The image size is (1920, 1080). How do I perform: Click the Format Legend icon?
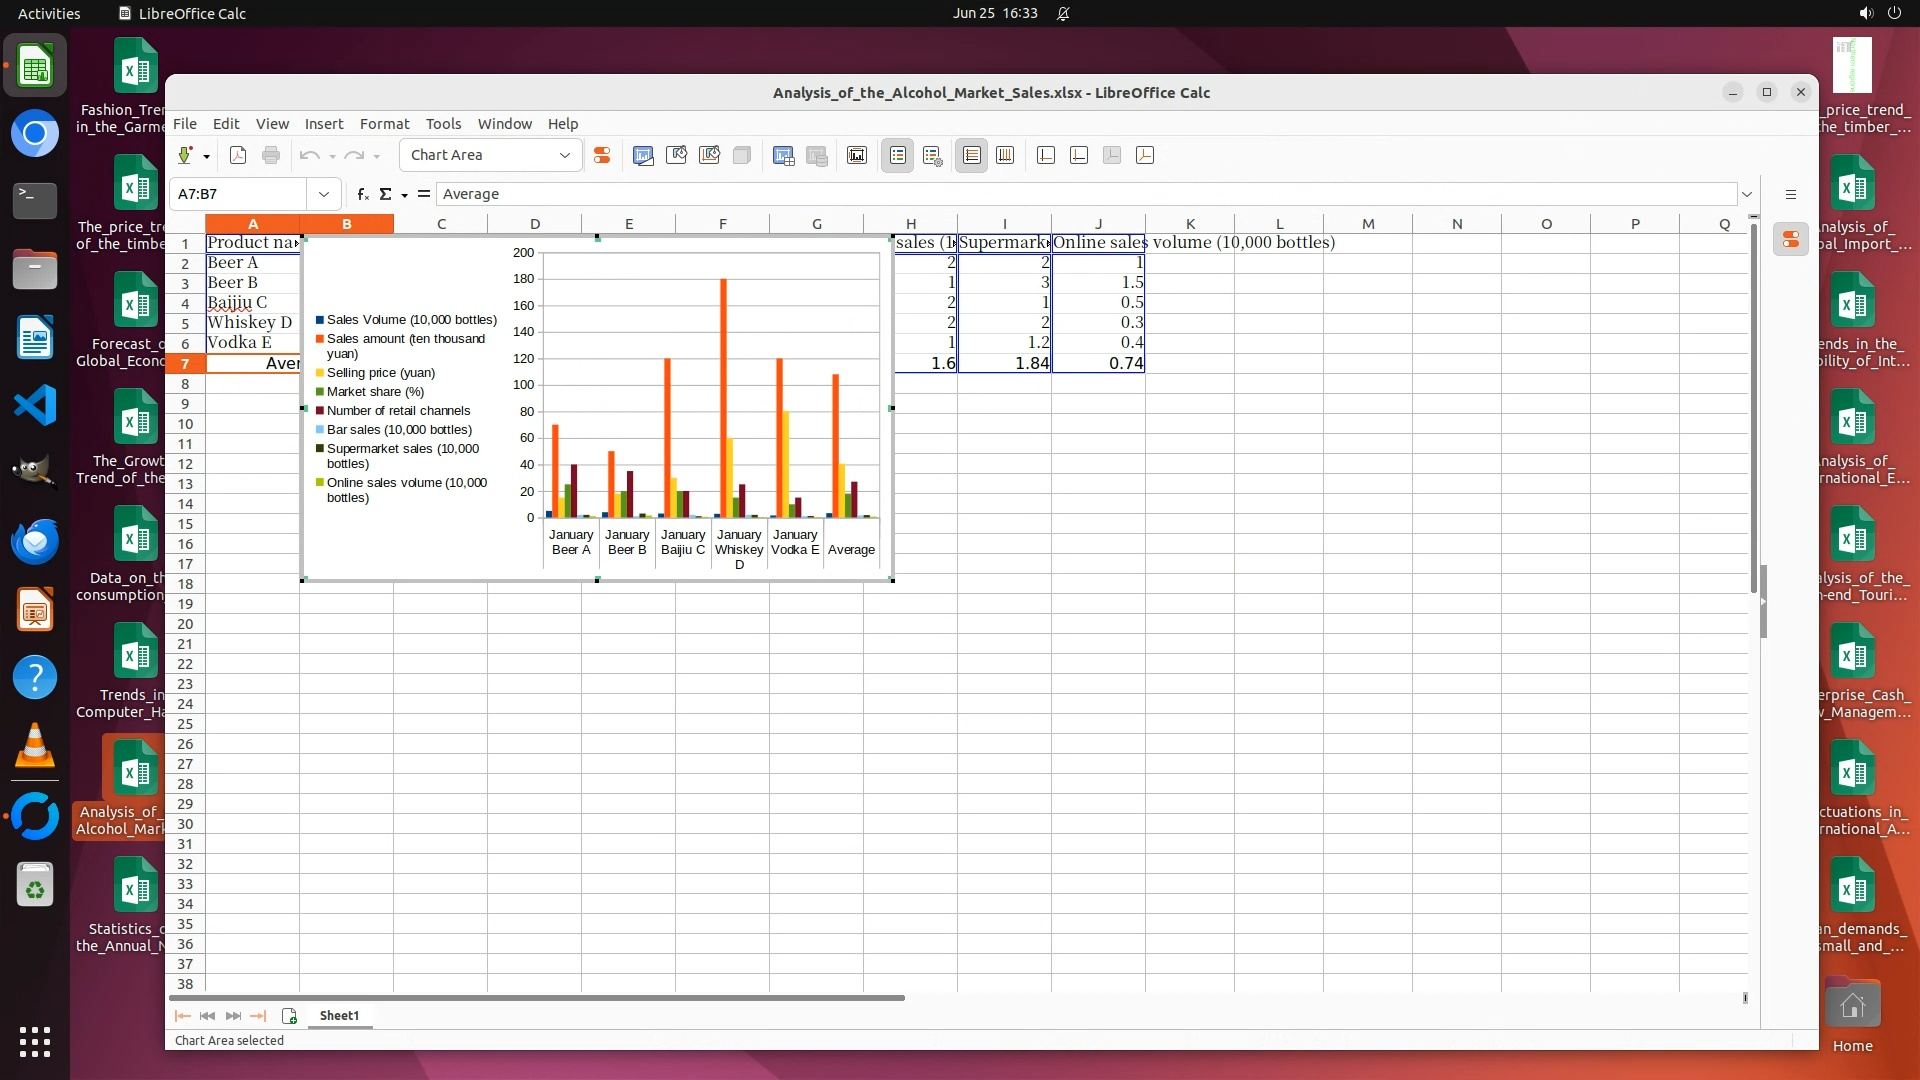[x=932, y=155]
